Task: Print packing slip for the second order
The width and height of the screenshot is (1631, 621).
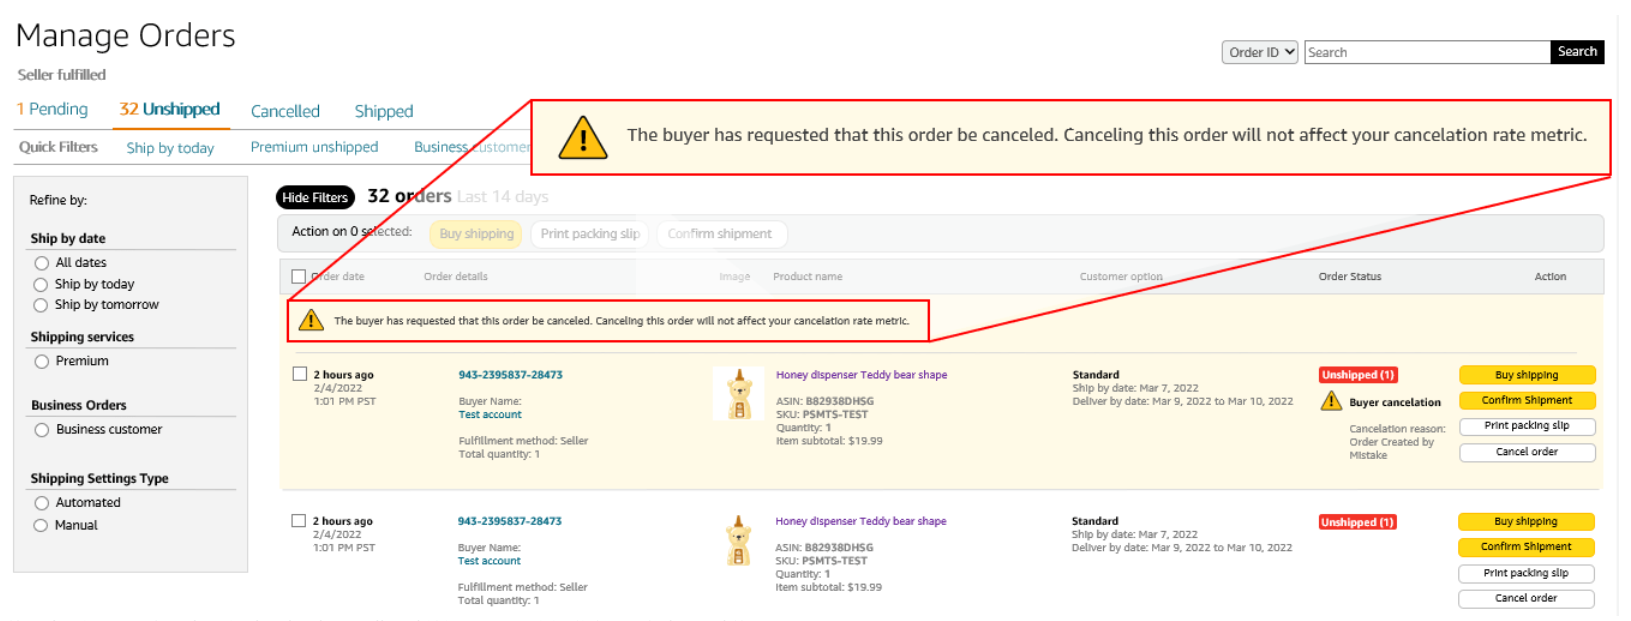Action: point(1526,573)
